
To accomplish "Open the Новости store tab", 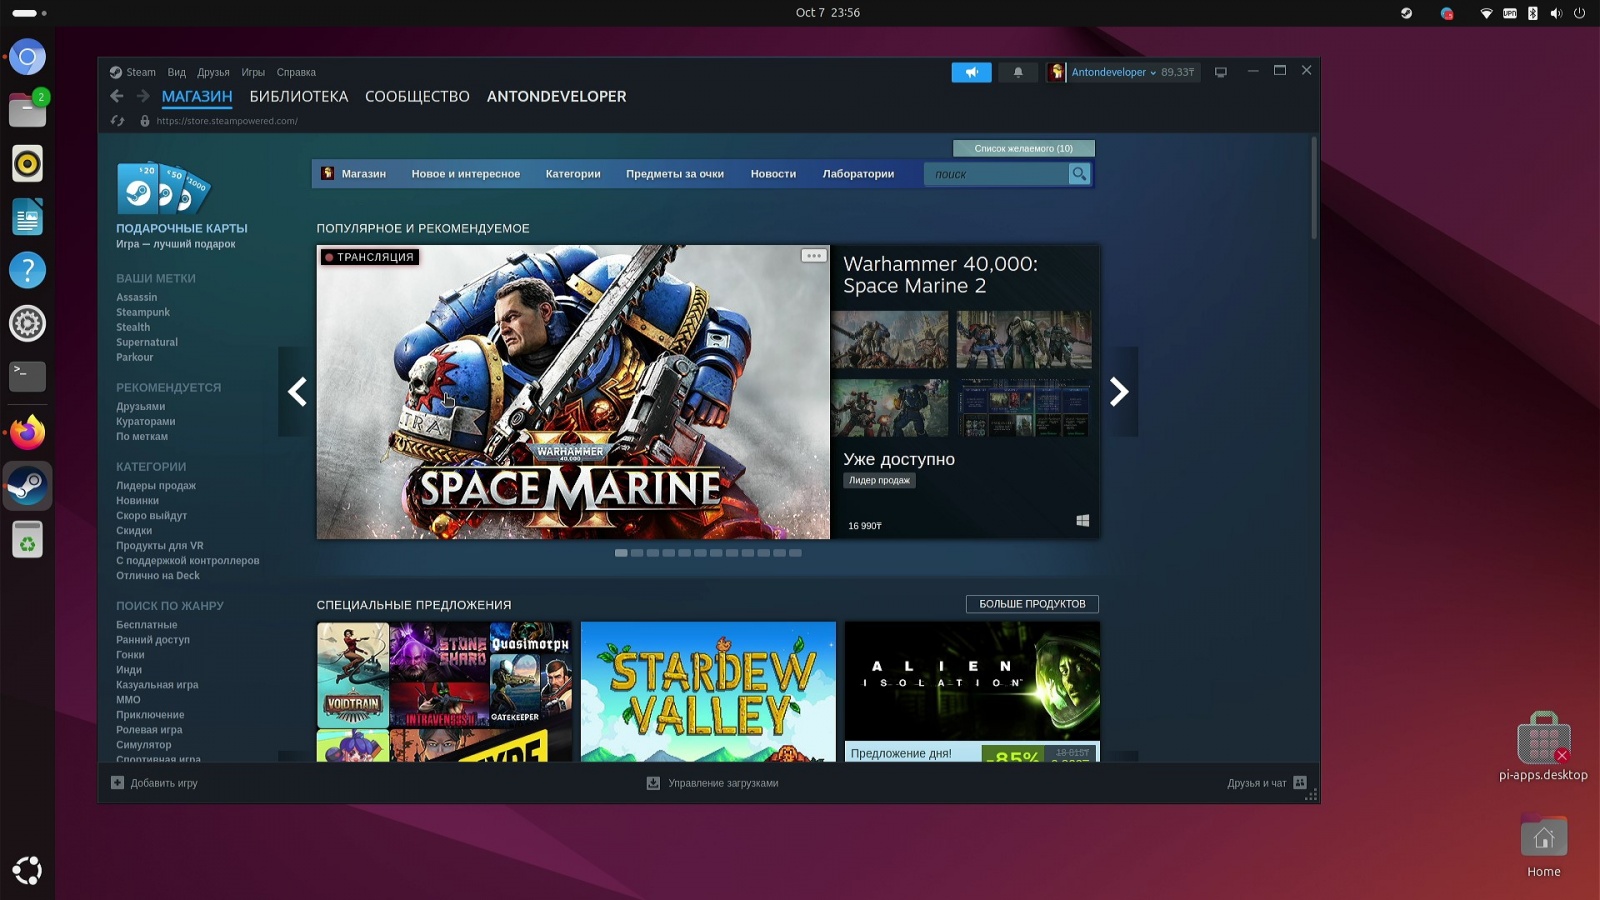I will [773, 174].
